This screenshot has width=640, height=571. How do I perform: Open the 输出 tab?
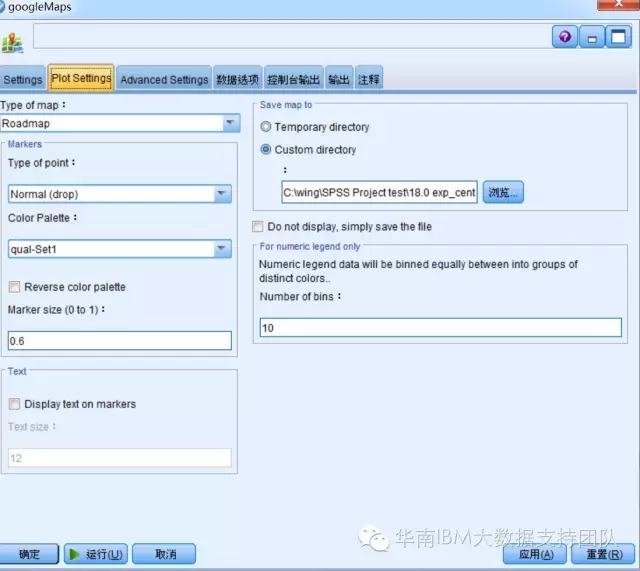(x=339, y=79)
